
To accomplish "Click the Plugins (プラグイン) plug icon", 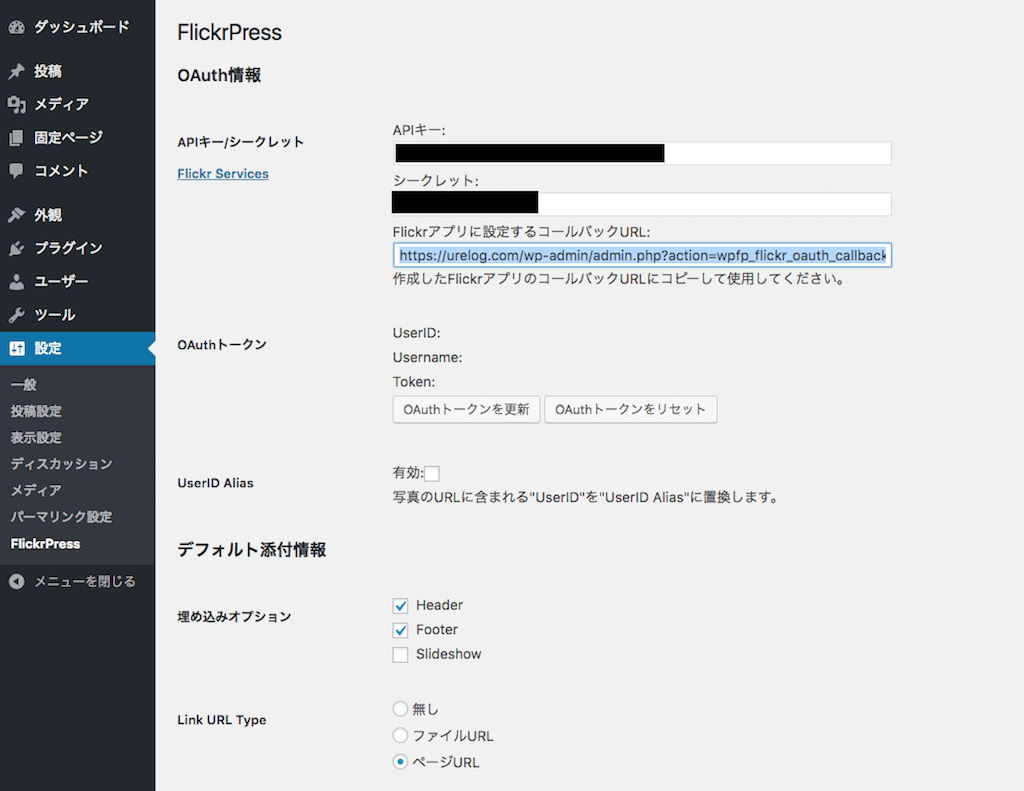I will coord(16,248).
